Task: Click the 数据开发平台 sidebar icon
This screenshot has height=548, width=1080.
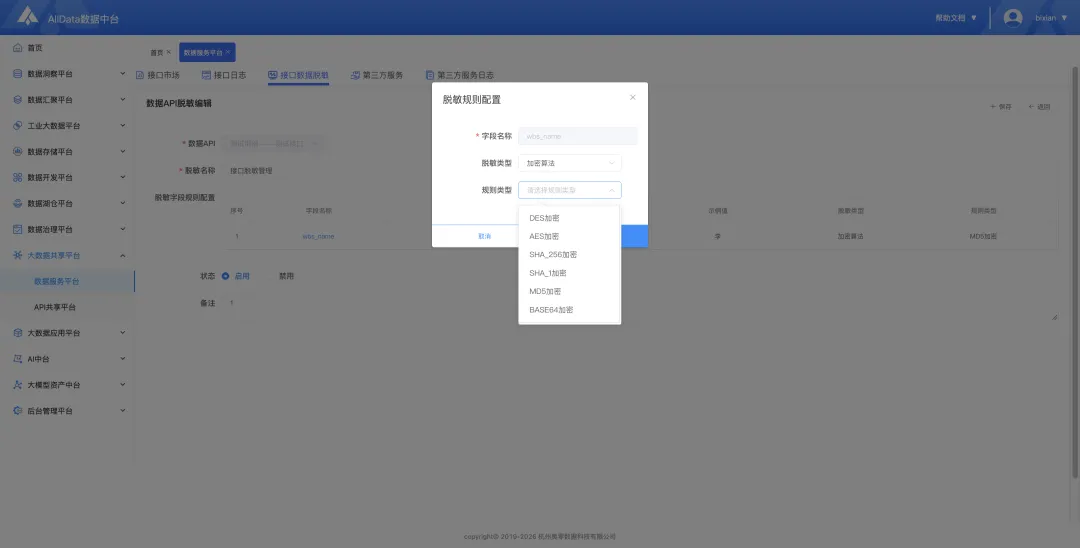Action: [18, 178]
